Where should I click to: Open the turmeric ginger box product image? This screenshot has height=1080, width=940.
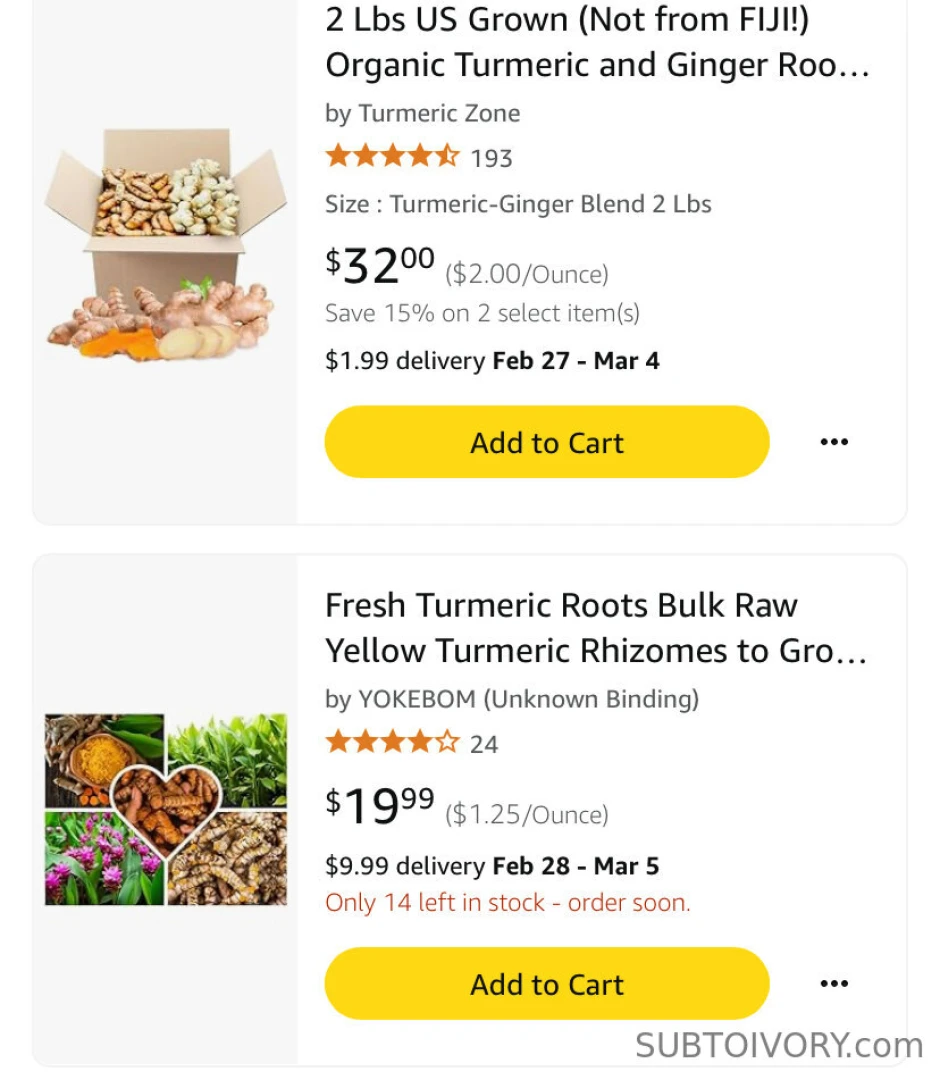pyautogui.click(x=165, y=246)
